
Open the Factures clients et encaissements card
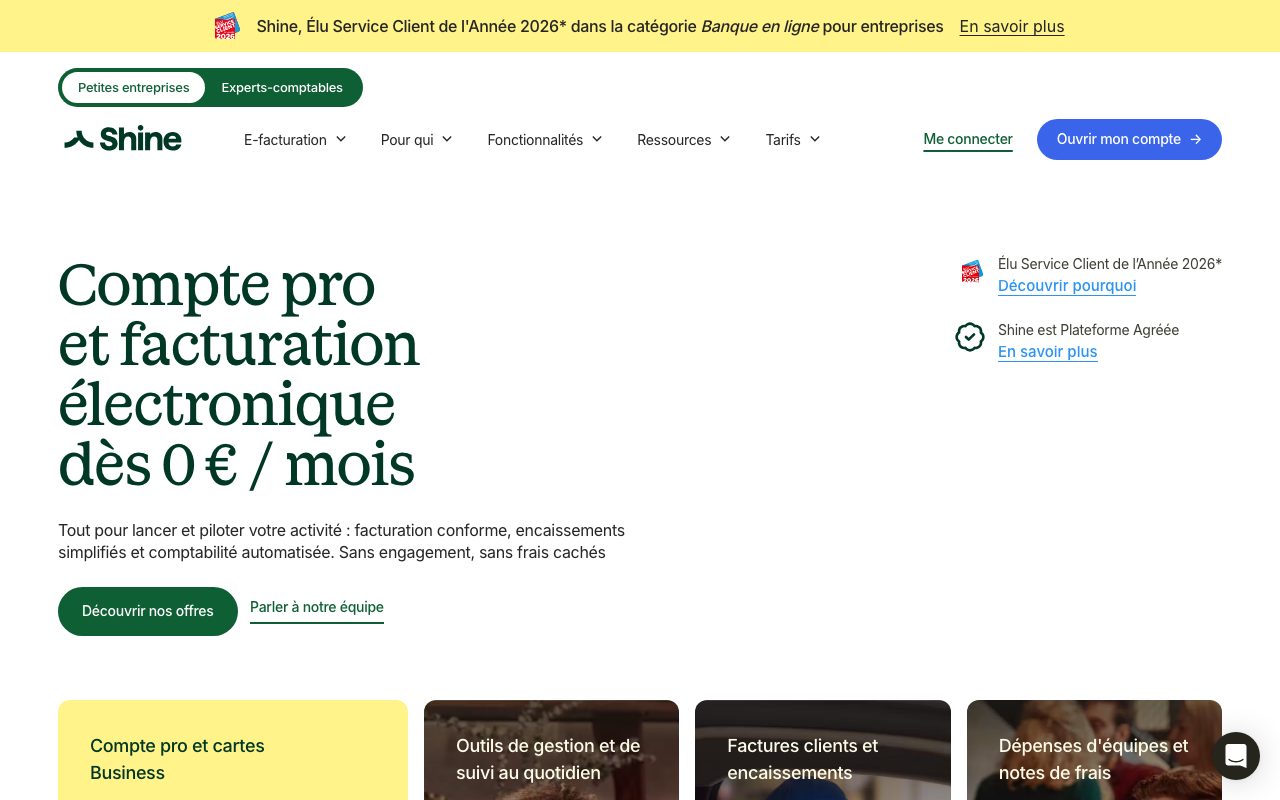(x=823, y=750)
